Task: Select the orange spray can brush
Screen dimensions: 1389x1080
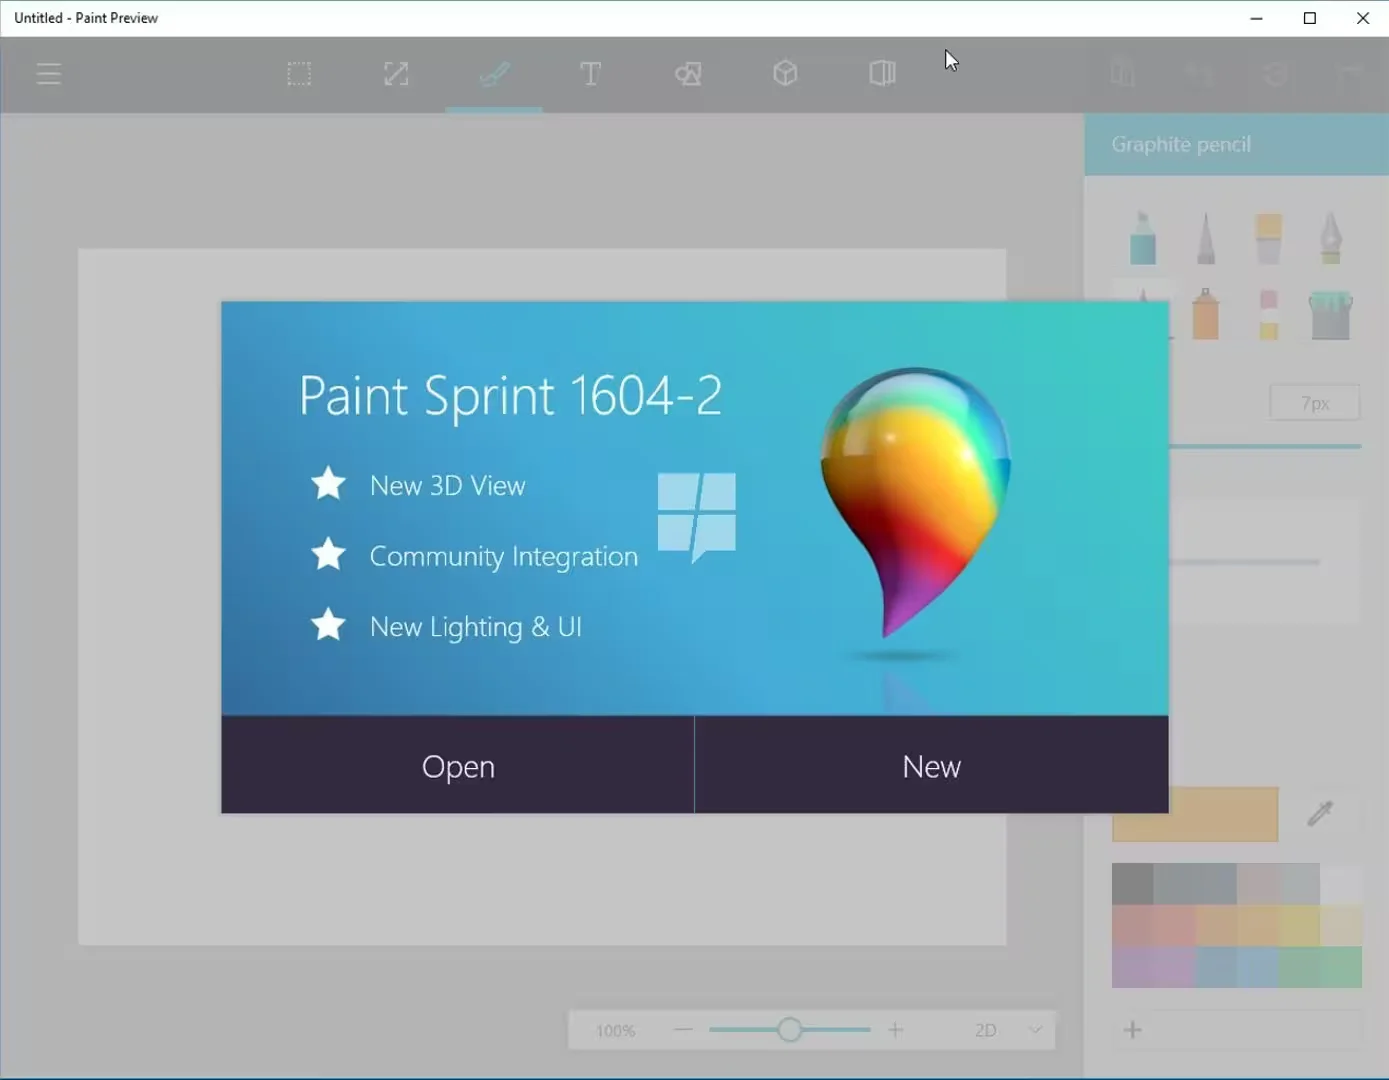Action: [1206, 315]
